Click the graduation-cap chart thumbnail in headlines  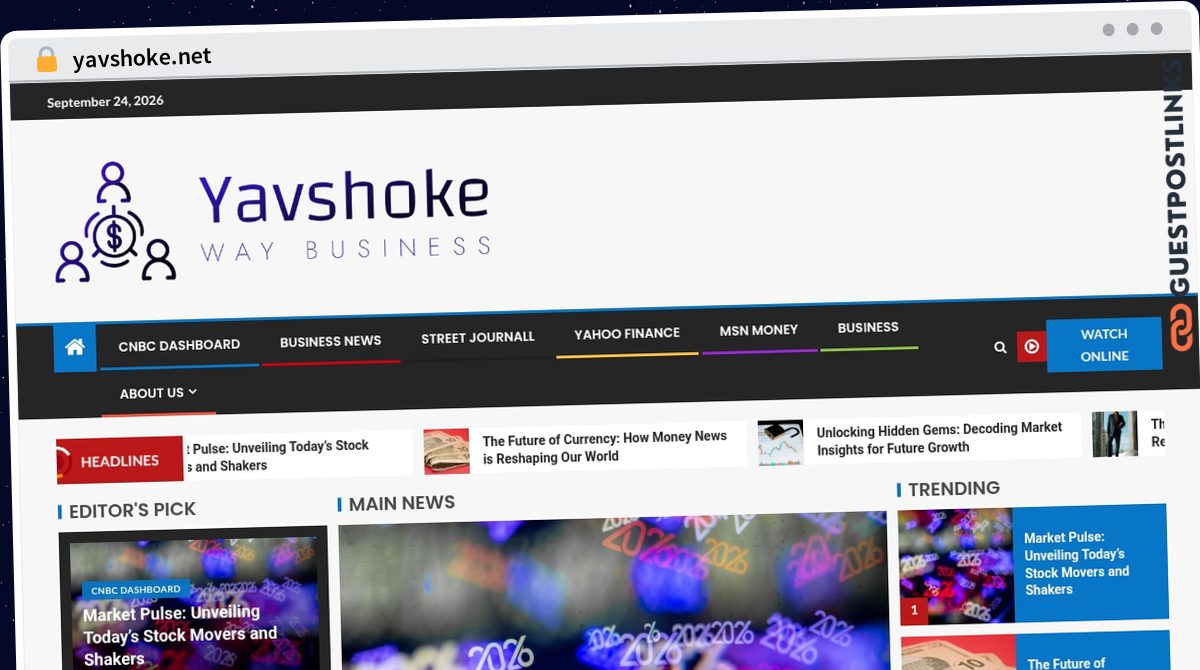[x=780, y=442]
